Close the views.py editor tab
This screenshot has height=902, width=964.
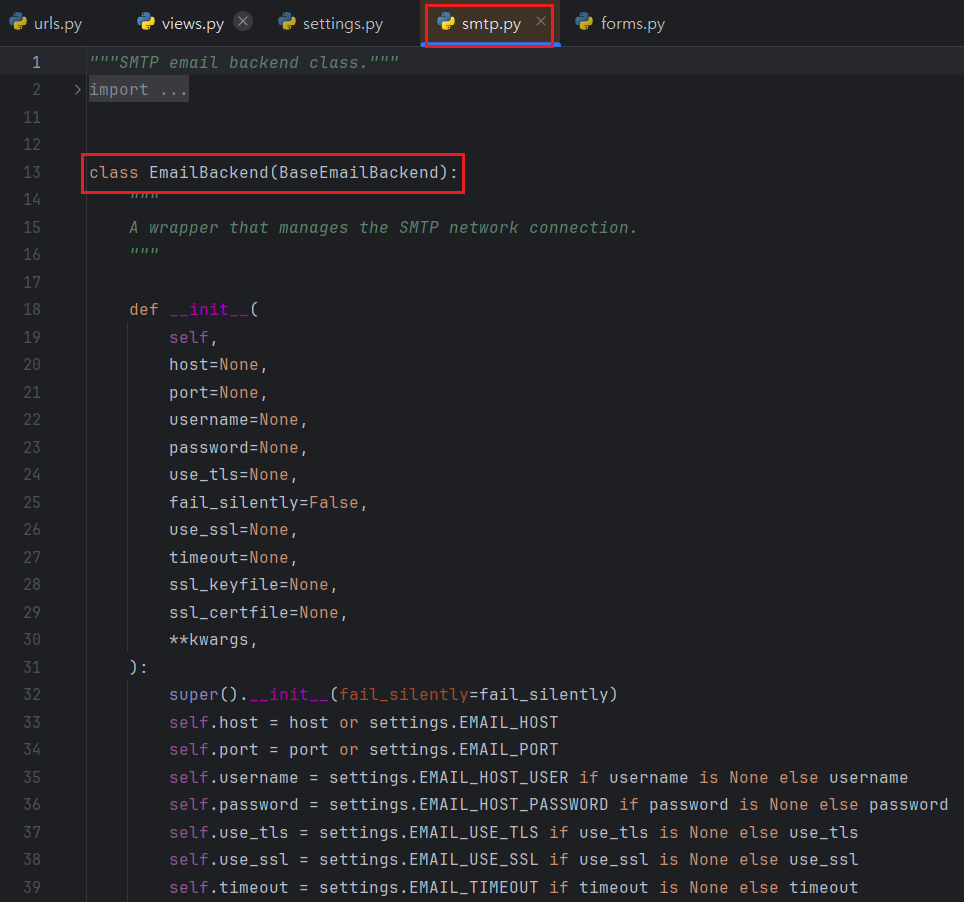tap(243, 22)
